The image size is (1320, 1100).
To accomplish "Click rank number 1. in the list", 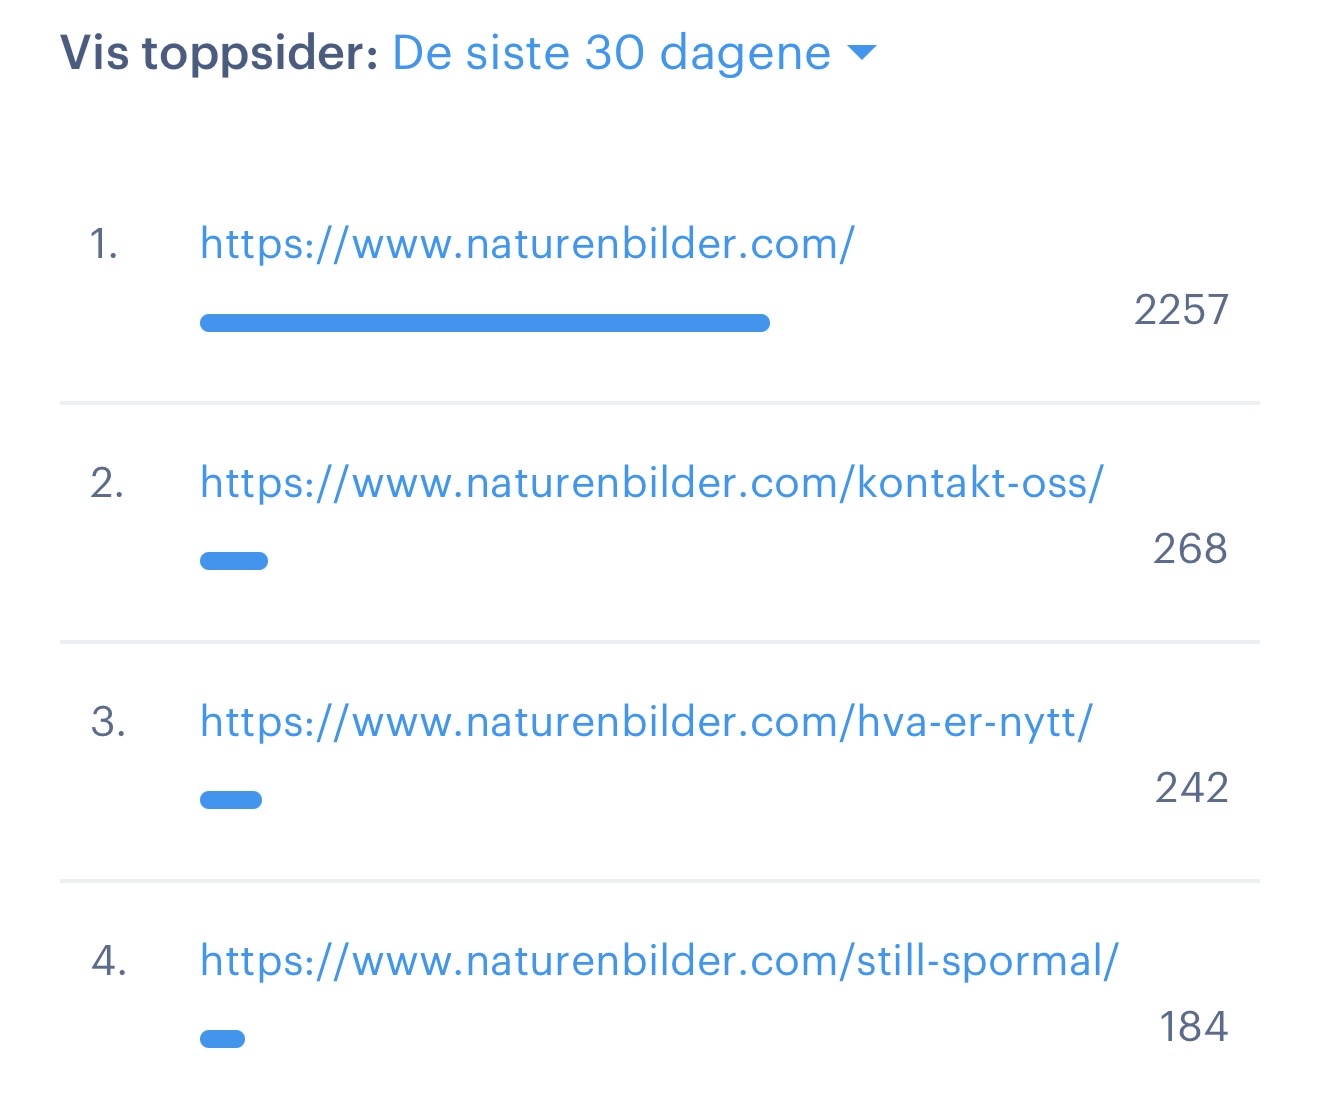I will (104, 244).
